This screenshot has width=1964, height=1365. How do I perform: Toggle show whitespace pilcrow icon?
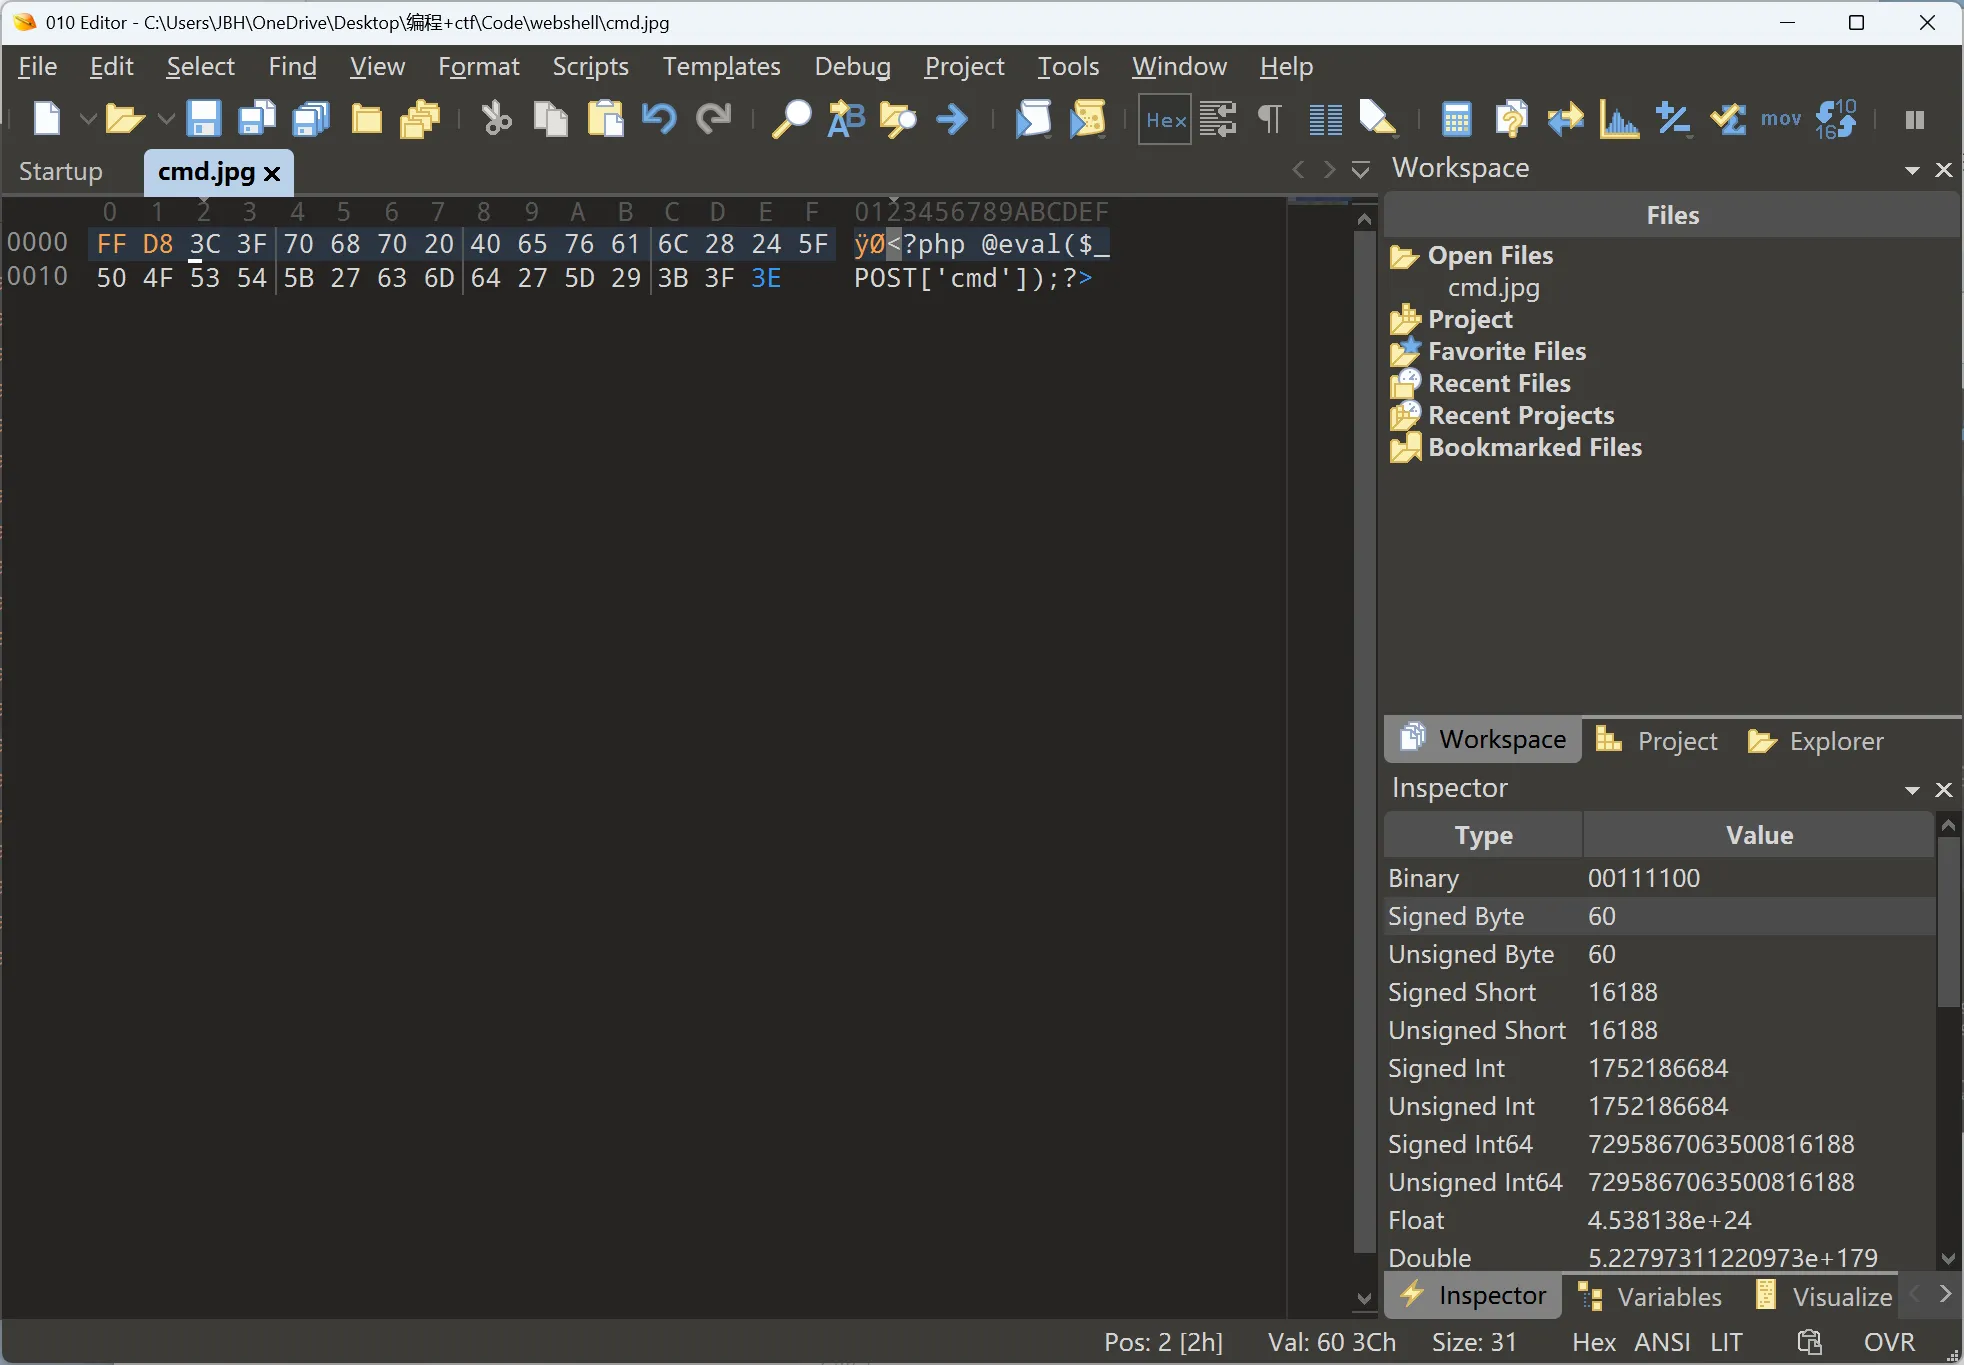[1269, 119]
